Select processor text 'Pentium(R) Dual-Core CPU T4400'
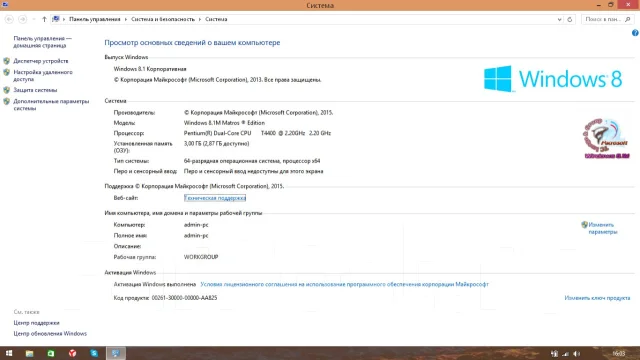This screenshot has height=360, width=640. pyautogui.click(x=230, y=133)
